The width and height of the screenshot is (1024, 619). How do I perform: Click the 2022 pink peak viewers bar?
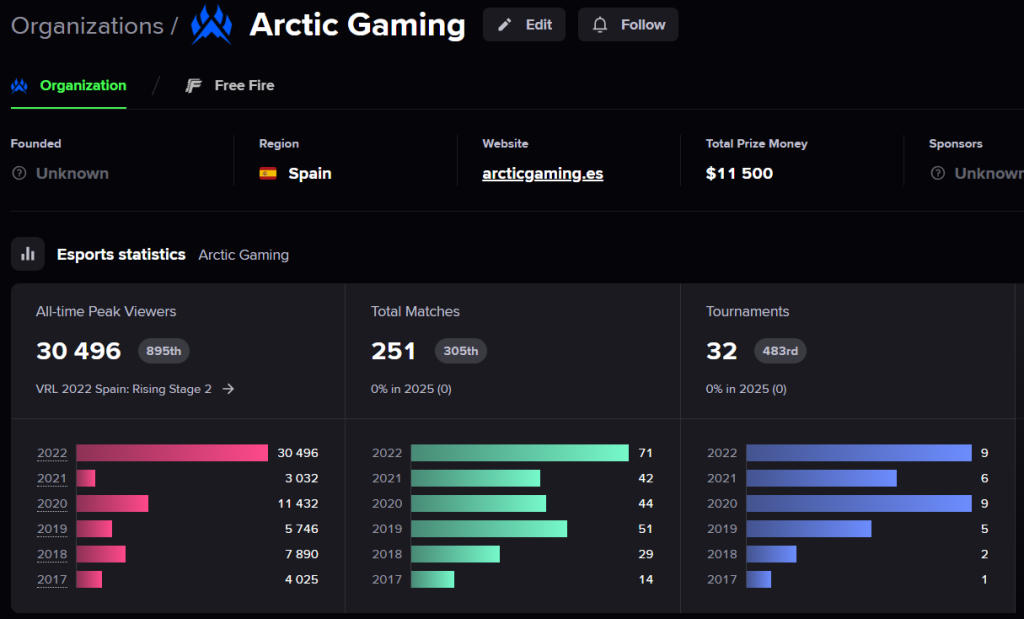172,452
